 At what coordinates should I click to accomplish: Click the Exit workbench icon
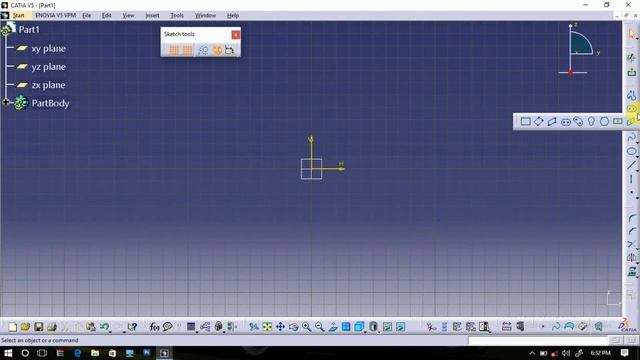tap(632, 72)
